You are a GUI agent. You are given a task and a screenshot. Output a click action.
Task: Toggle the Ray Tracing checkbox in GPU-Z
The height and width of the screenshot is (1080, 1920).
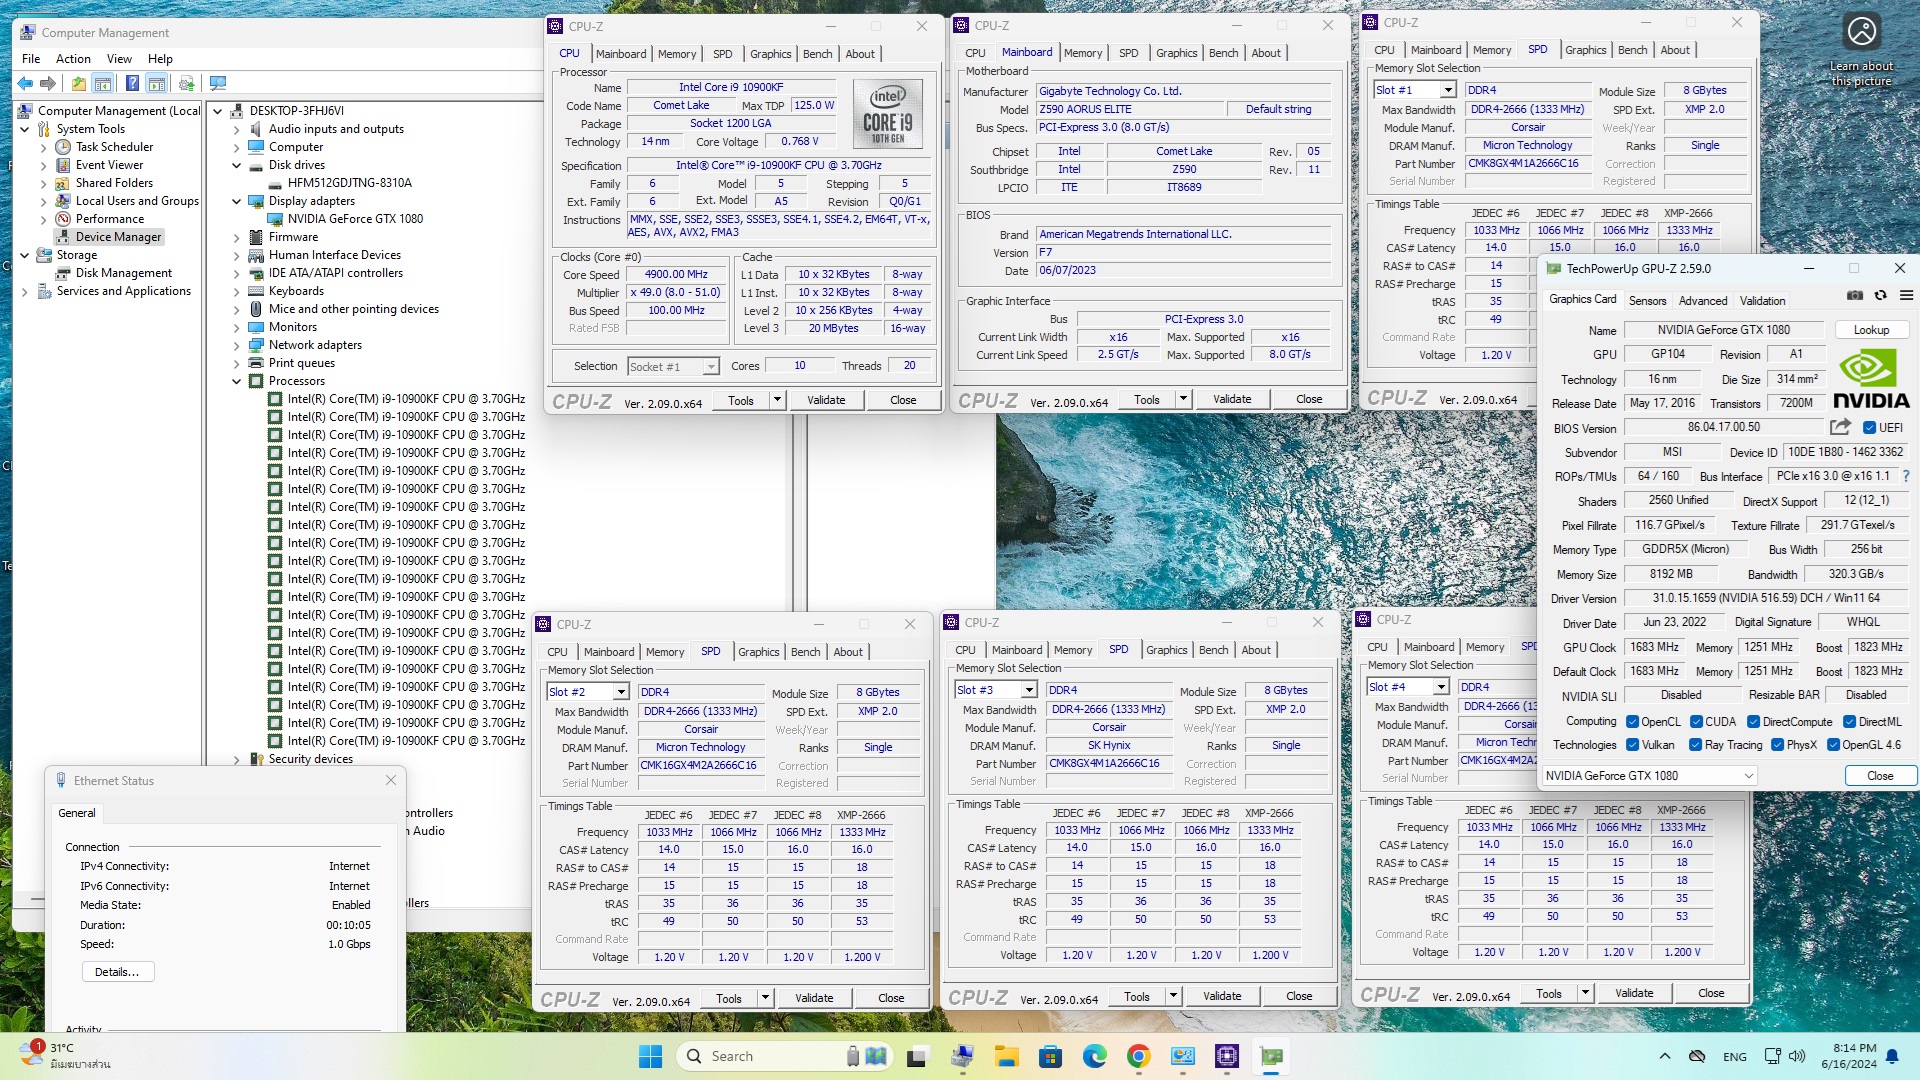tap(1695, 745)
